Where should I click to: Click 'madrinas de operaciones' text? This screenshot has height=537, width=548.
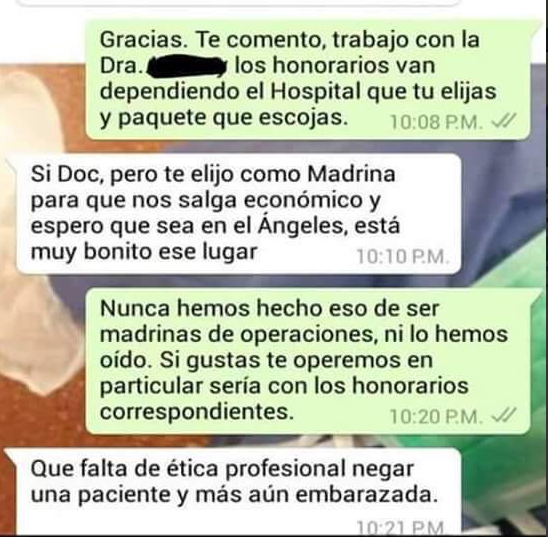[237, 334]
